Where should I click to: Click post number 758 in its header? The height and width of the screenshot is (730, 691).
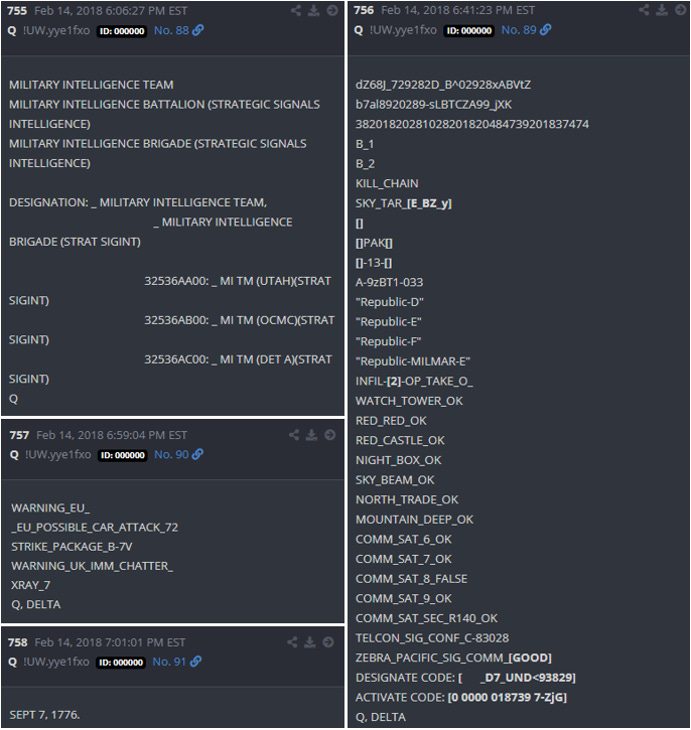[x=18, y=642]
